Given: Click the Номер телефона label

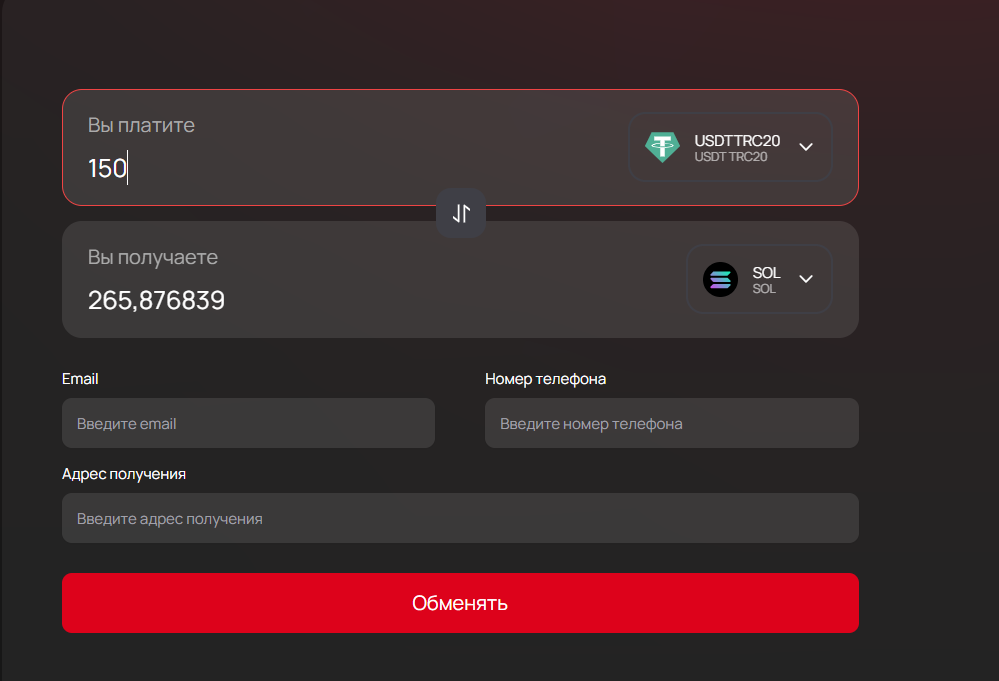Looking at the screenshot, I should pyautogui.click(x=545, y=379).
